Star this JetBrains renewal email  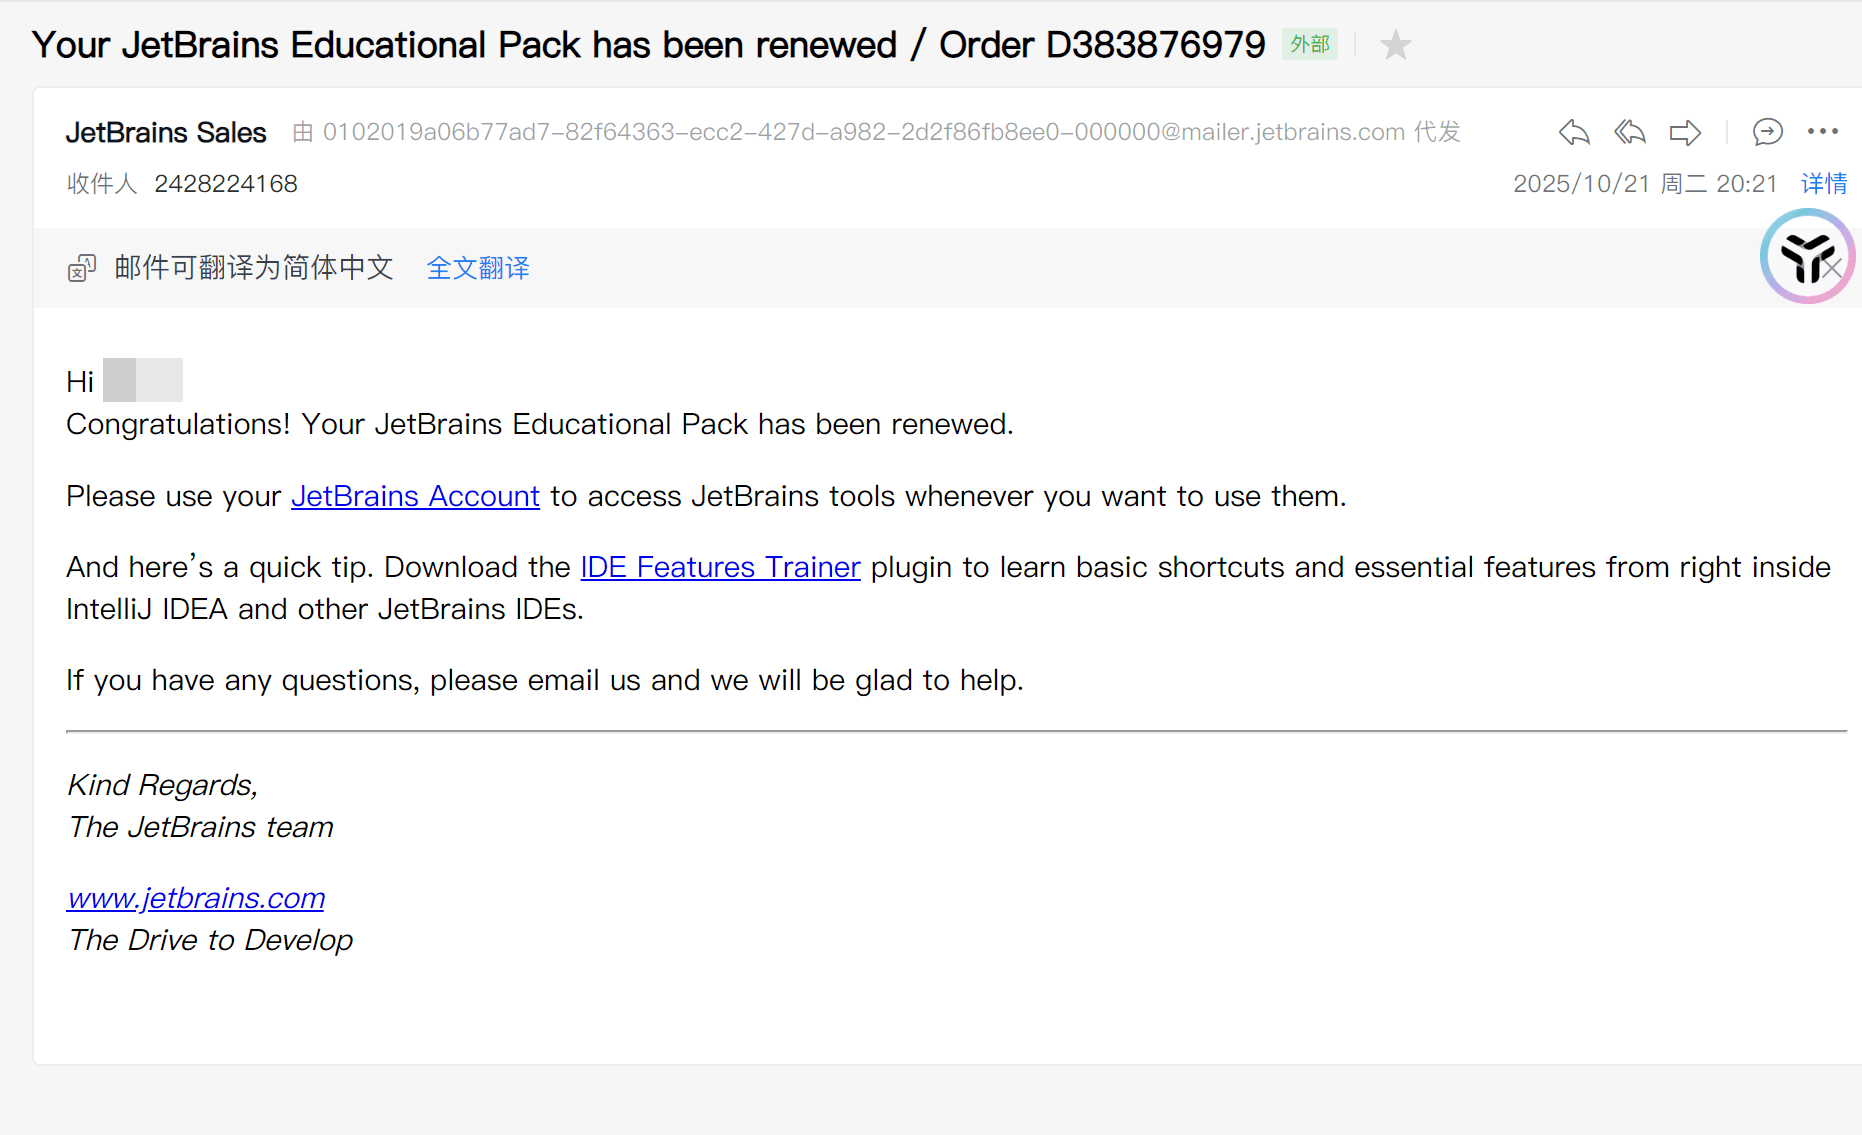1395,45
